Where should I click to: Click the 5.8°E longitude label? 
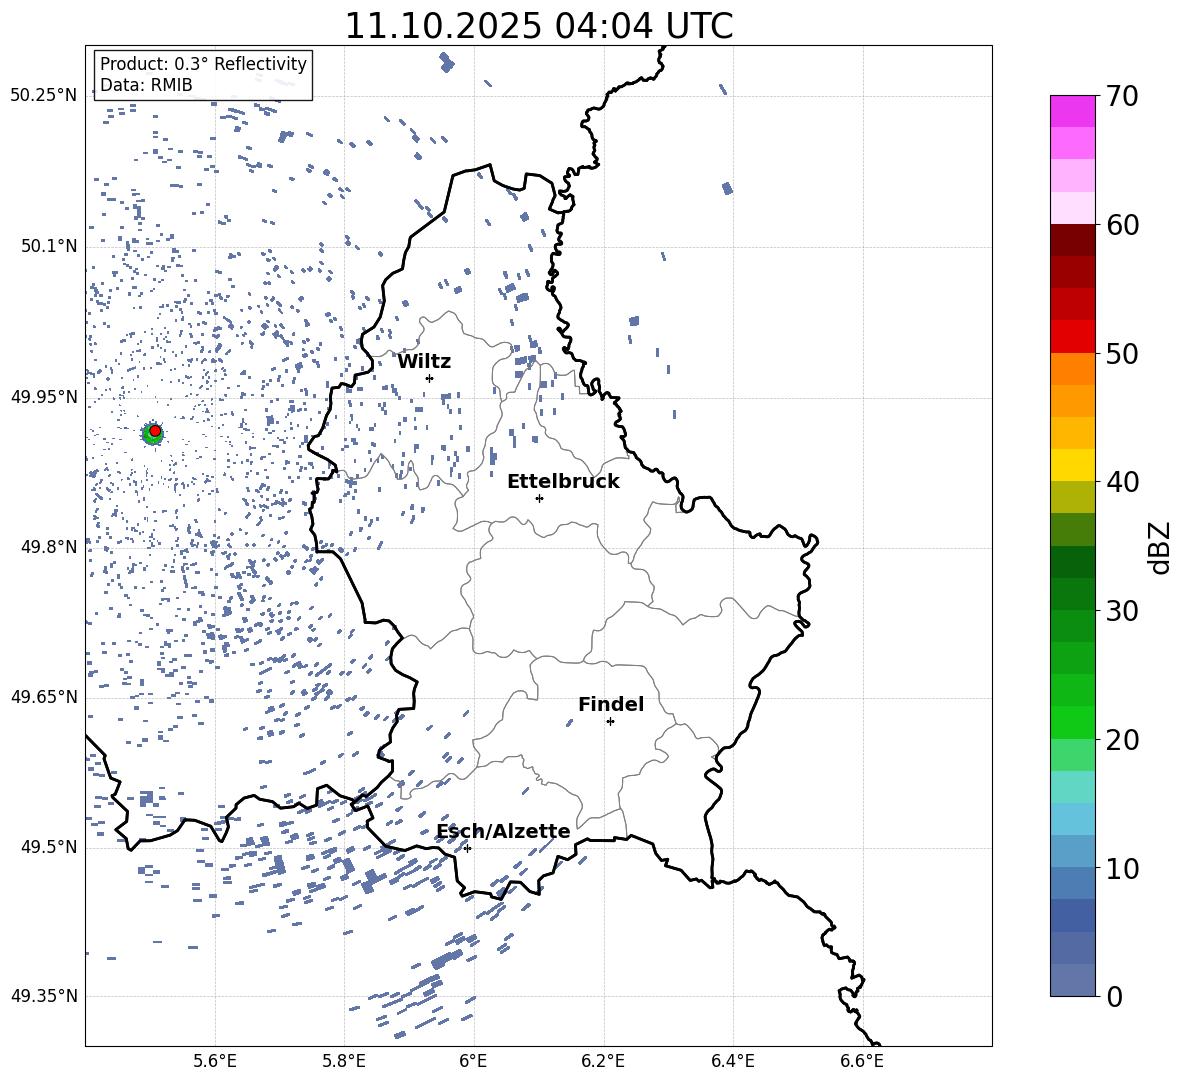click(x=344, y=1062)
